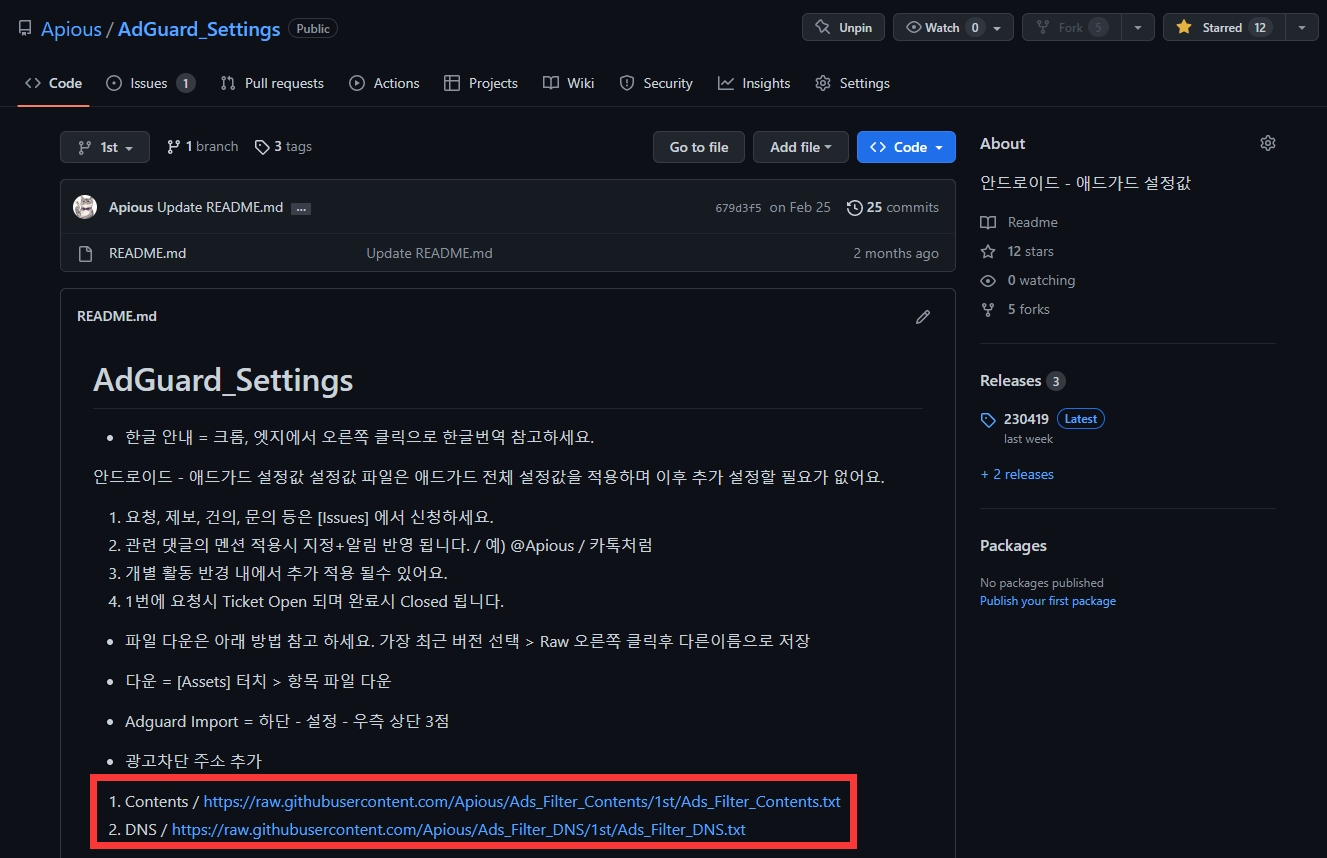The image size is (1327, 858).
Task: Click the pin icon in Unpin button
Action: click(x=823, y=27)
